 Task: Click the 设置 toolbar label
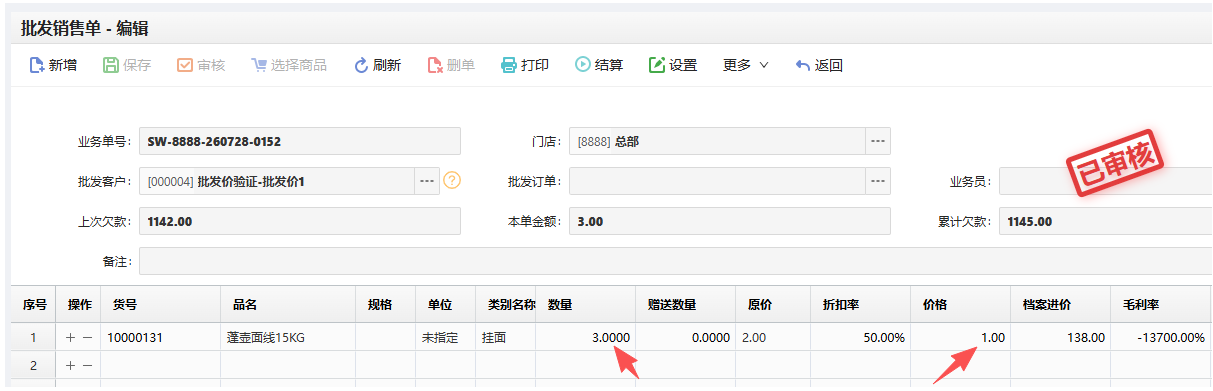pyautogui.click(x=683, y=66)
